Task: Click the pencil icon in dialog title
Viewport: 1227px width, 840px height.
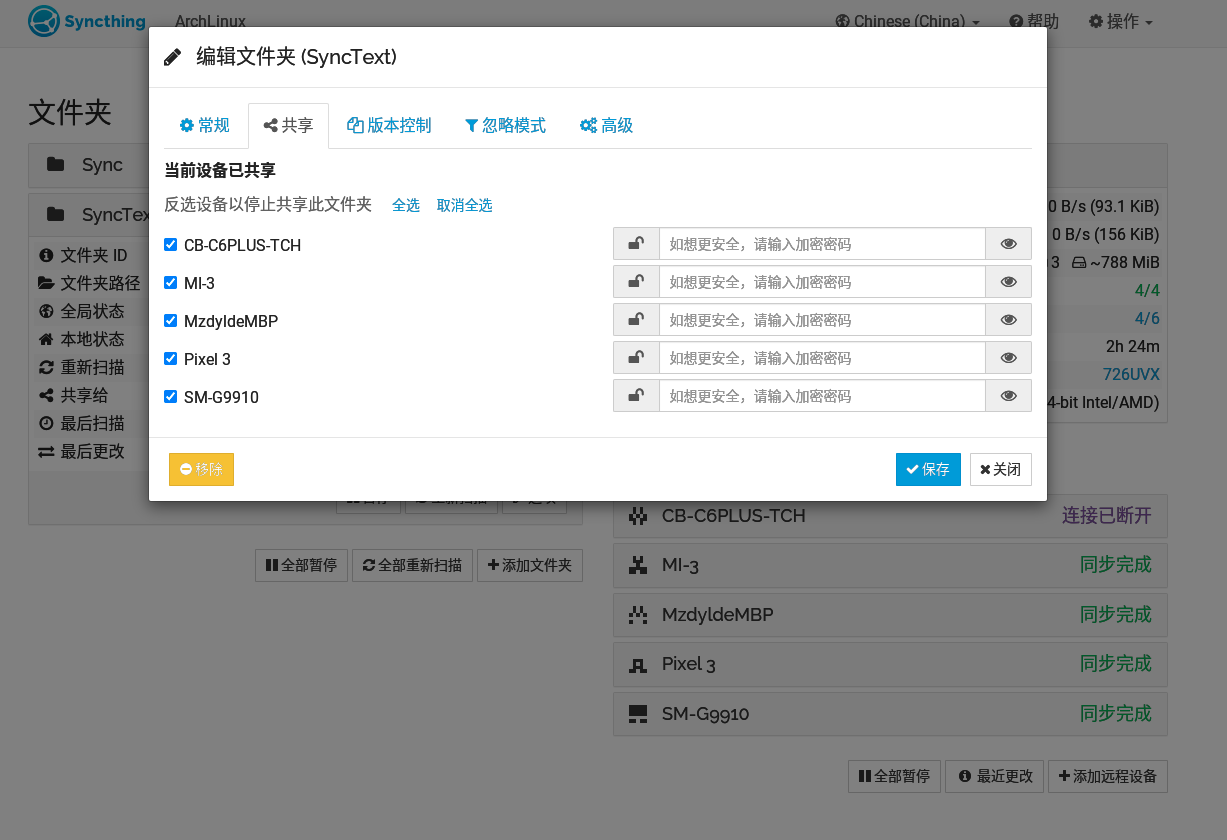Action: tap(173, 57)
